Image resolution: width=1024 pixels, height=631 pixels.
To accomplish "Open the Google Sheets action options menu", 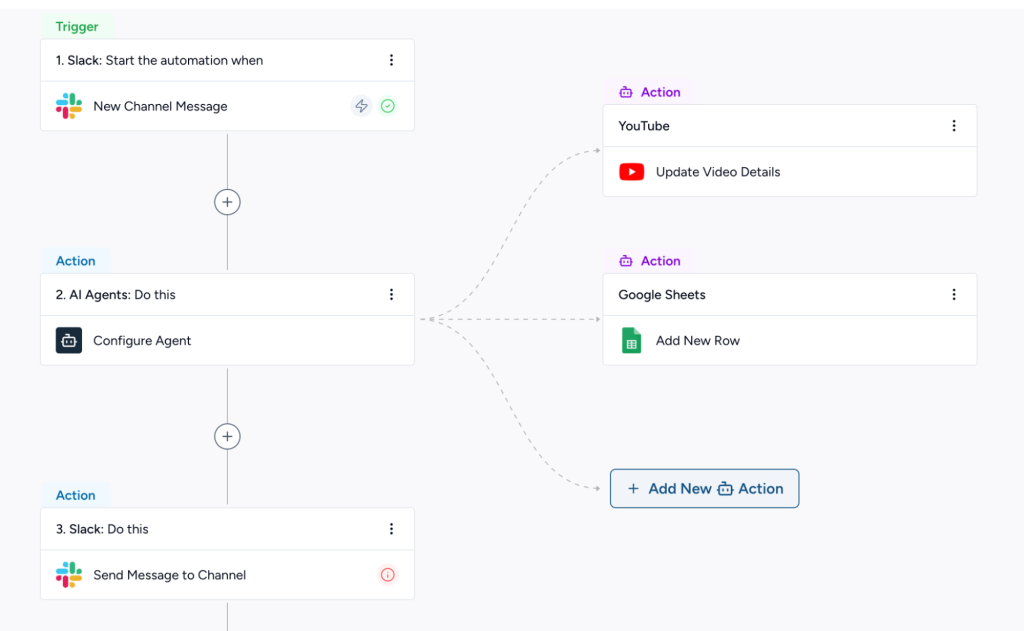I will pos(954,295).
